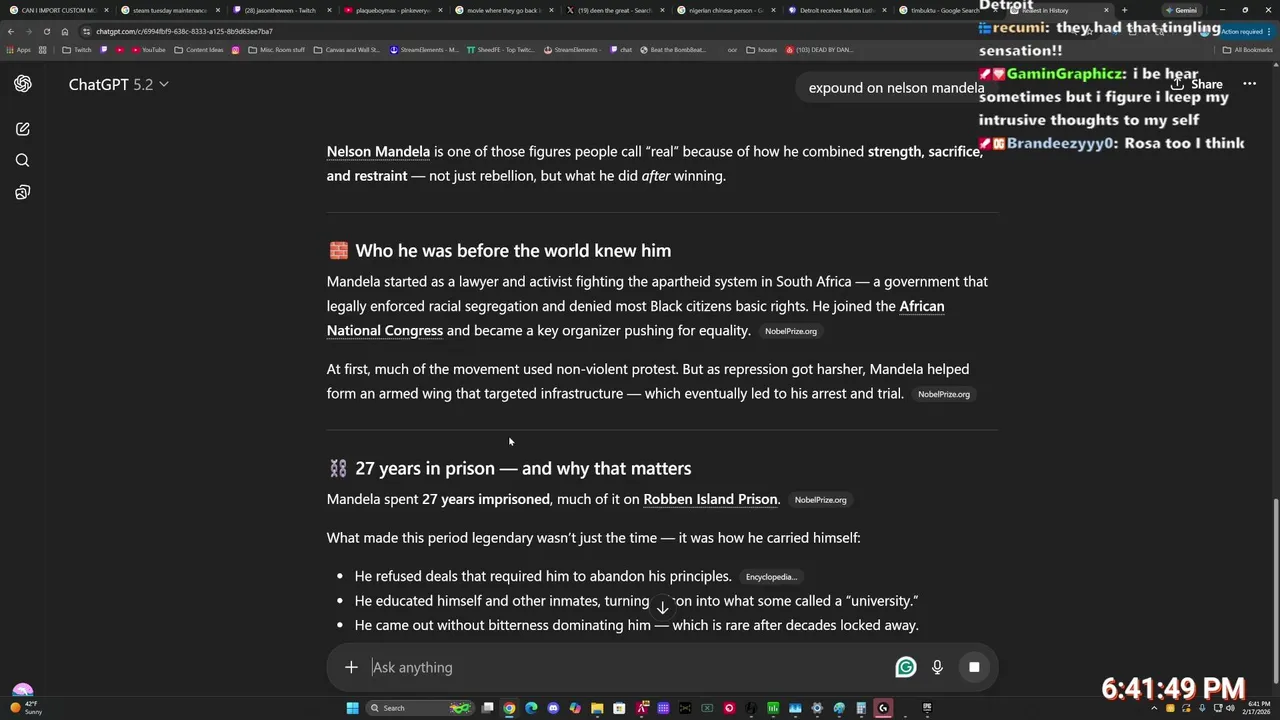Open the Robben Island Prison link

(x=710, y=499)
